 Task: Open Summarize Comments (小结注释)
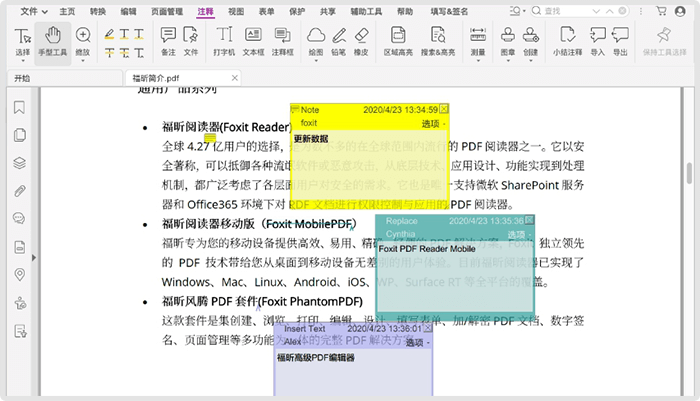567,41
